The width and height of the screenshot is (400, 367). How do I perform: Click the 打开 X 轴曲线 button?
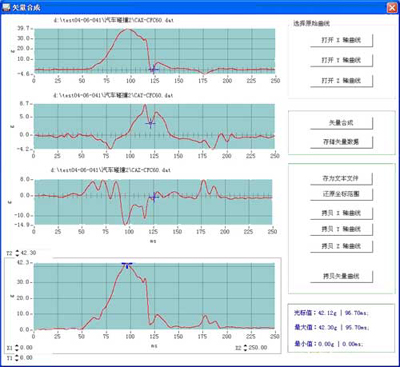pos(341,40)
